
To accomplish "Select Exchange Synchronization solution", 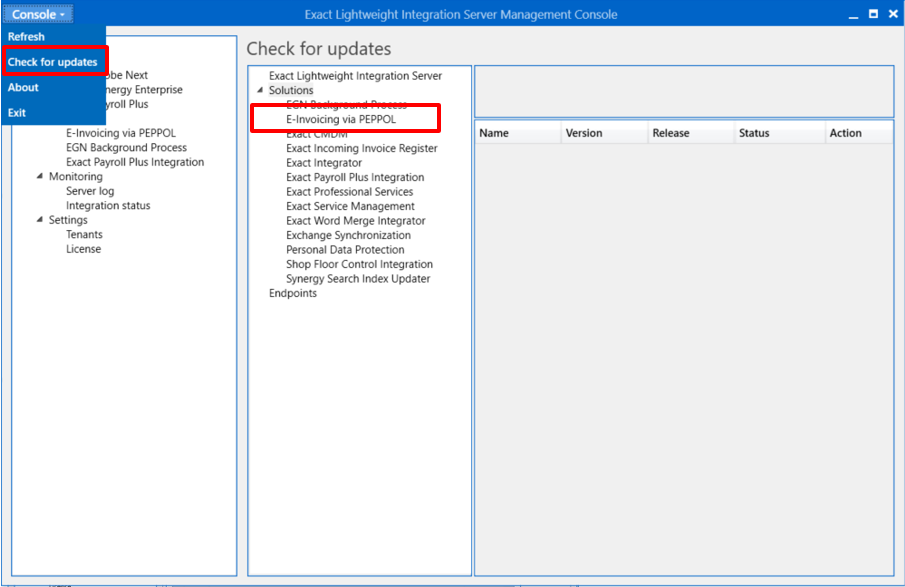I will coord(348,235).
